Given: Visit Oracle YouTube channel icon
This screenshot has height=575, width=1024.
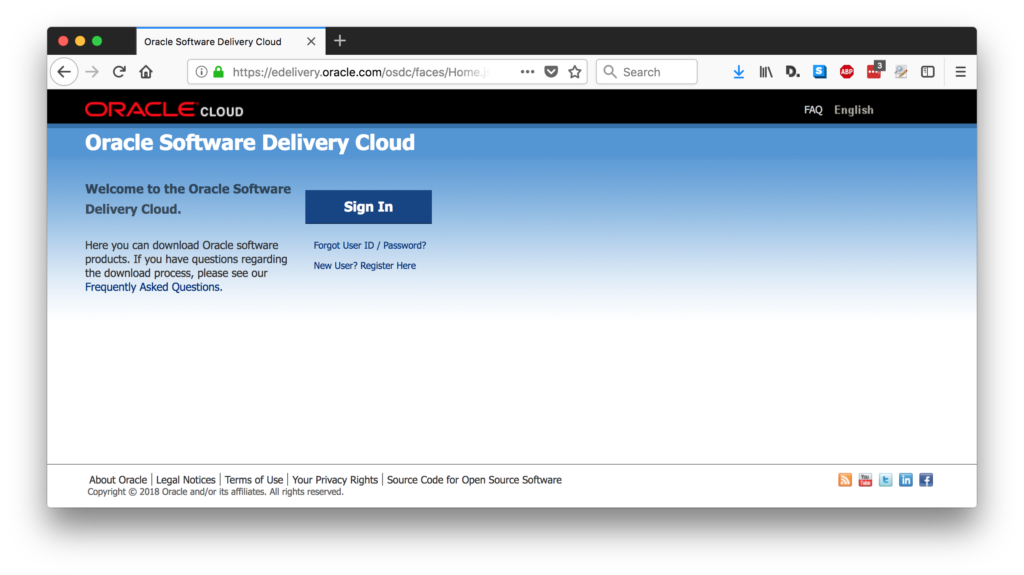Looking at the screenshot, I should [x=865, y=480].
